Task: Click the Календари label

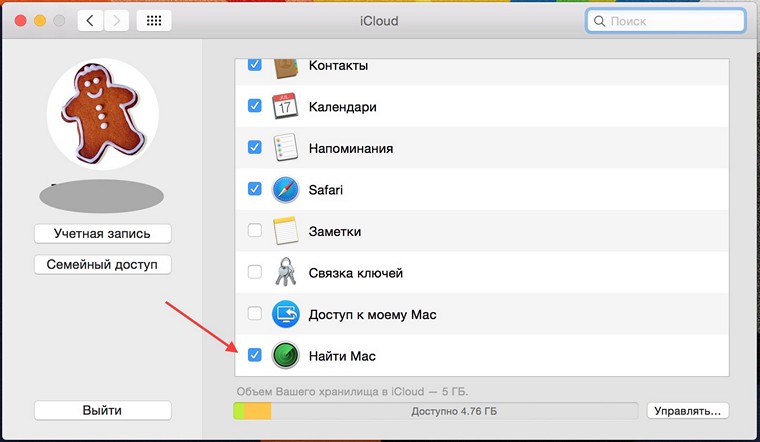Action: tap(343, 107)
